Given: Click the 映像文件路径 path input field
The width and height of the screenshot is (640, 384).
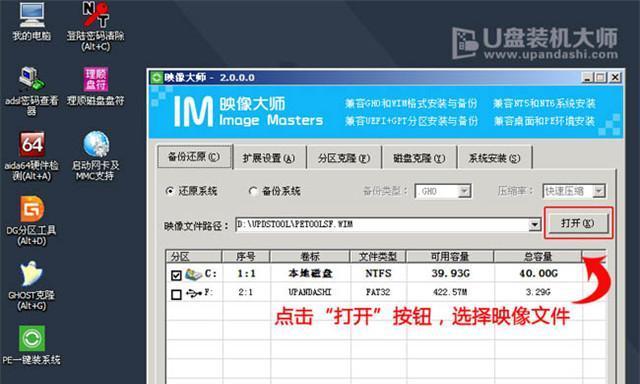Looking at the screenshot, I should point(382,224).
